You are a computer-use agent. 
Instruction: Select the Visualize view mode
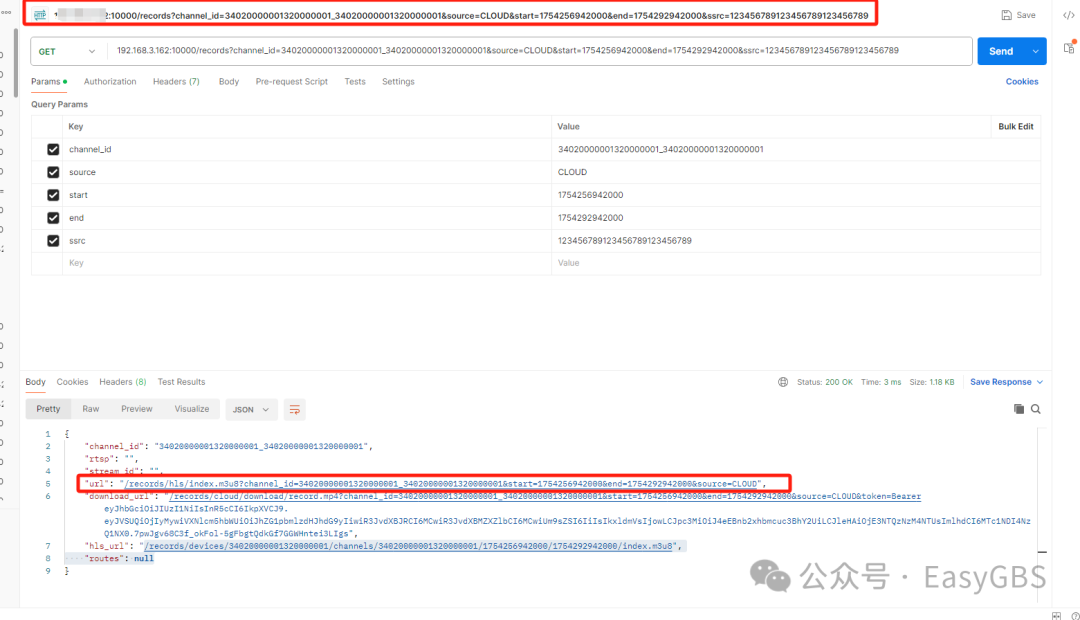(x=191, y=409)
